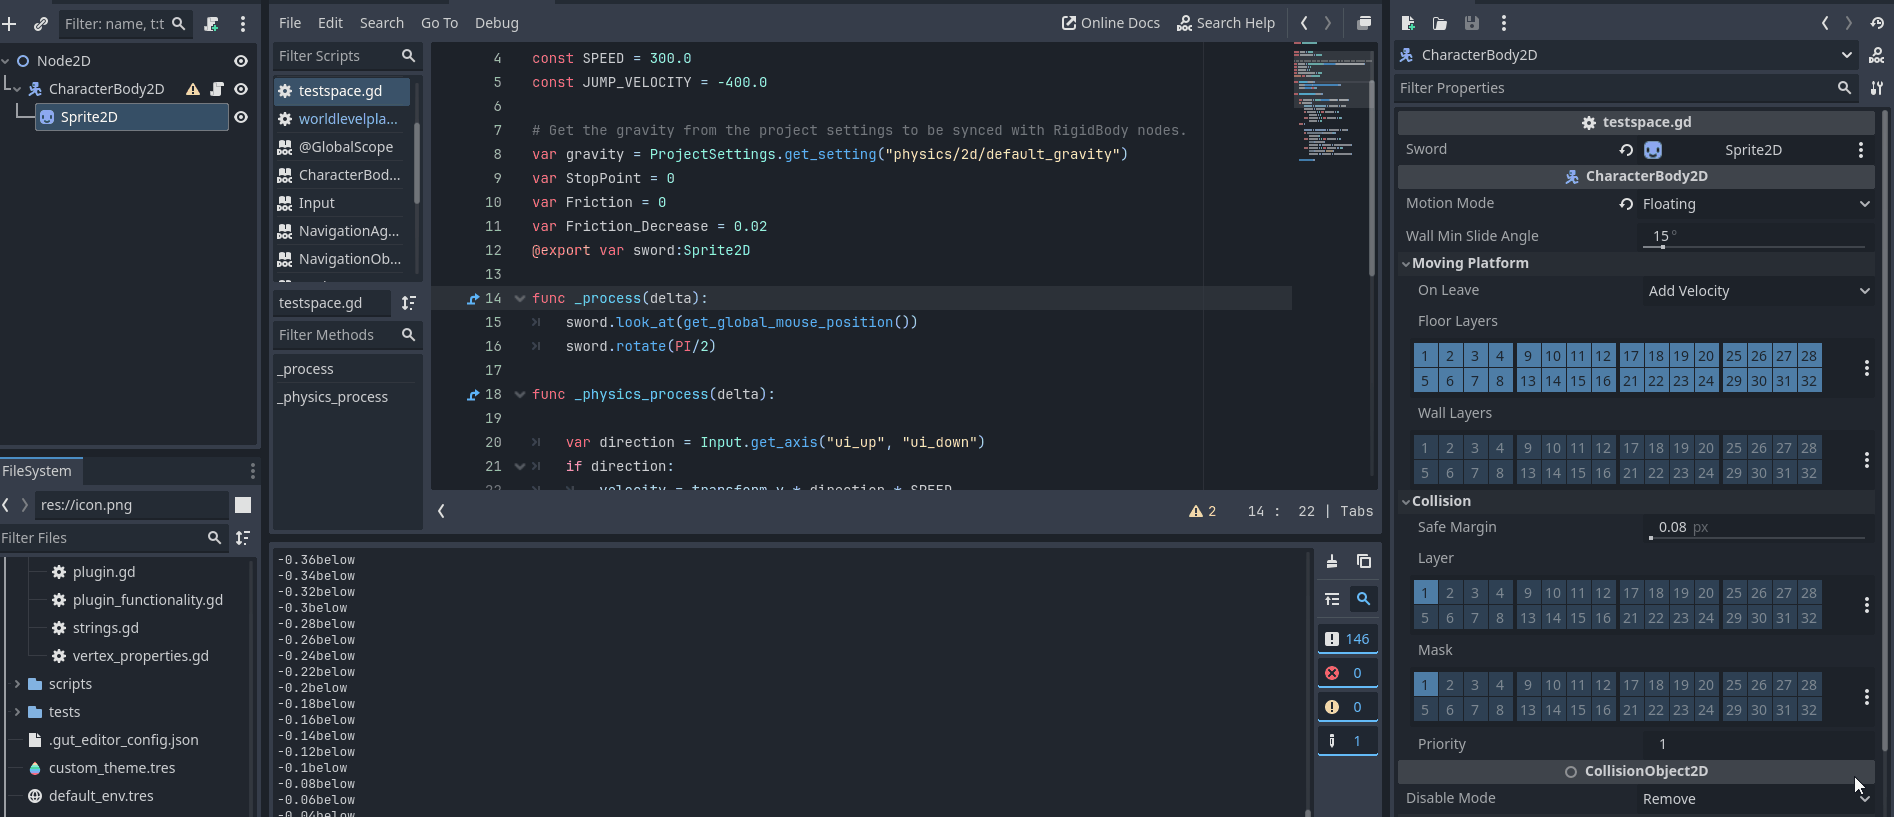Save the currently edited resource
1894x817 pixels.
click(x=1472, y=23)
